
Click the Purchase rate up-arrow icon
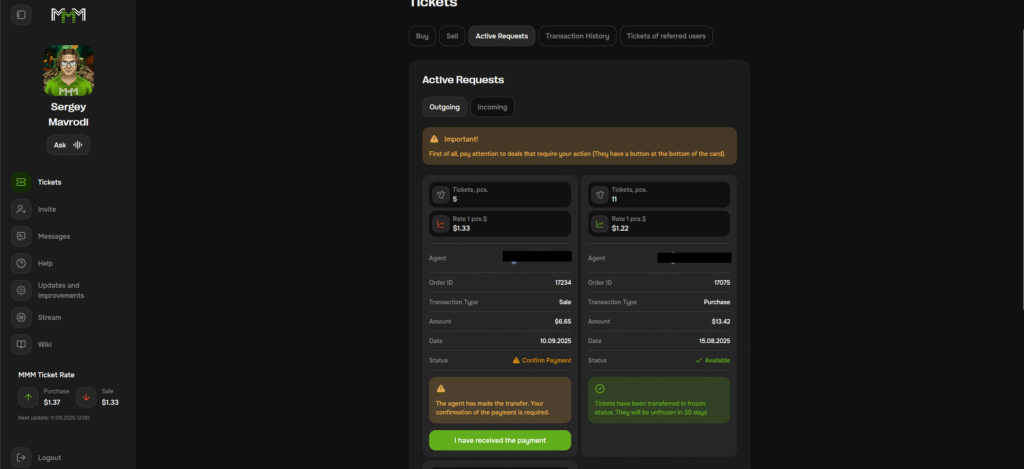(x=28, y=397)
